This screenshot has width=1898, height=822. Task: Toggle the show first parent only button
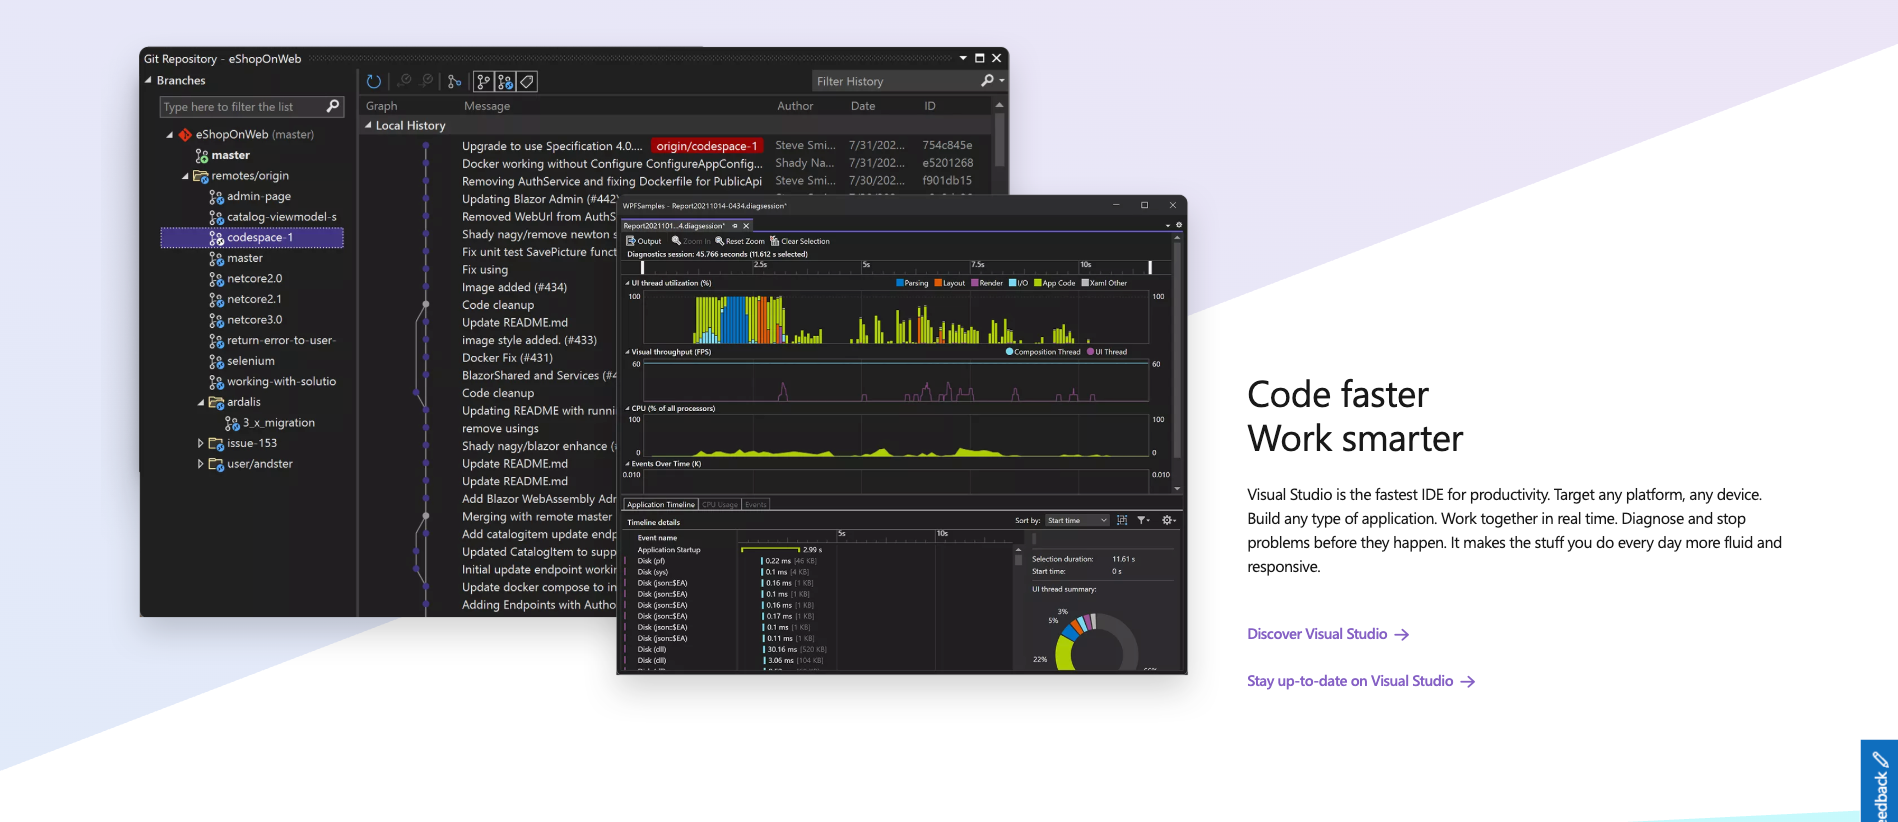pyautogui.click(x=483, y=81)
